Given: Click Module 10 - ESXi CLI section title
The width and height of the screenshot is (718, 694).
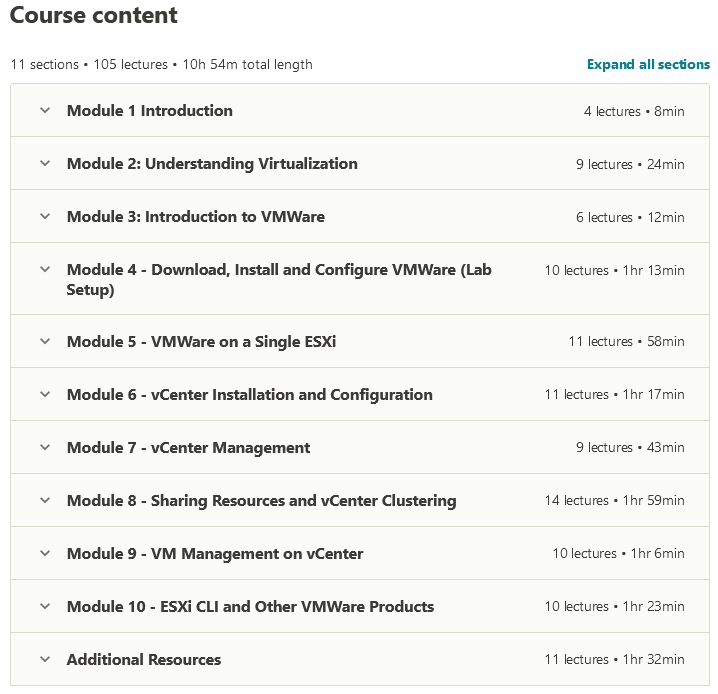Looking at the screenshot, I should coord(250,607).
